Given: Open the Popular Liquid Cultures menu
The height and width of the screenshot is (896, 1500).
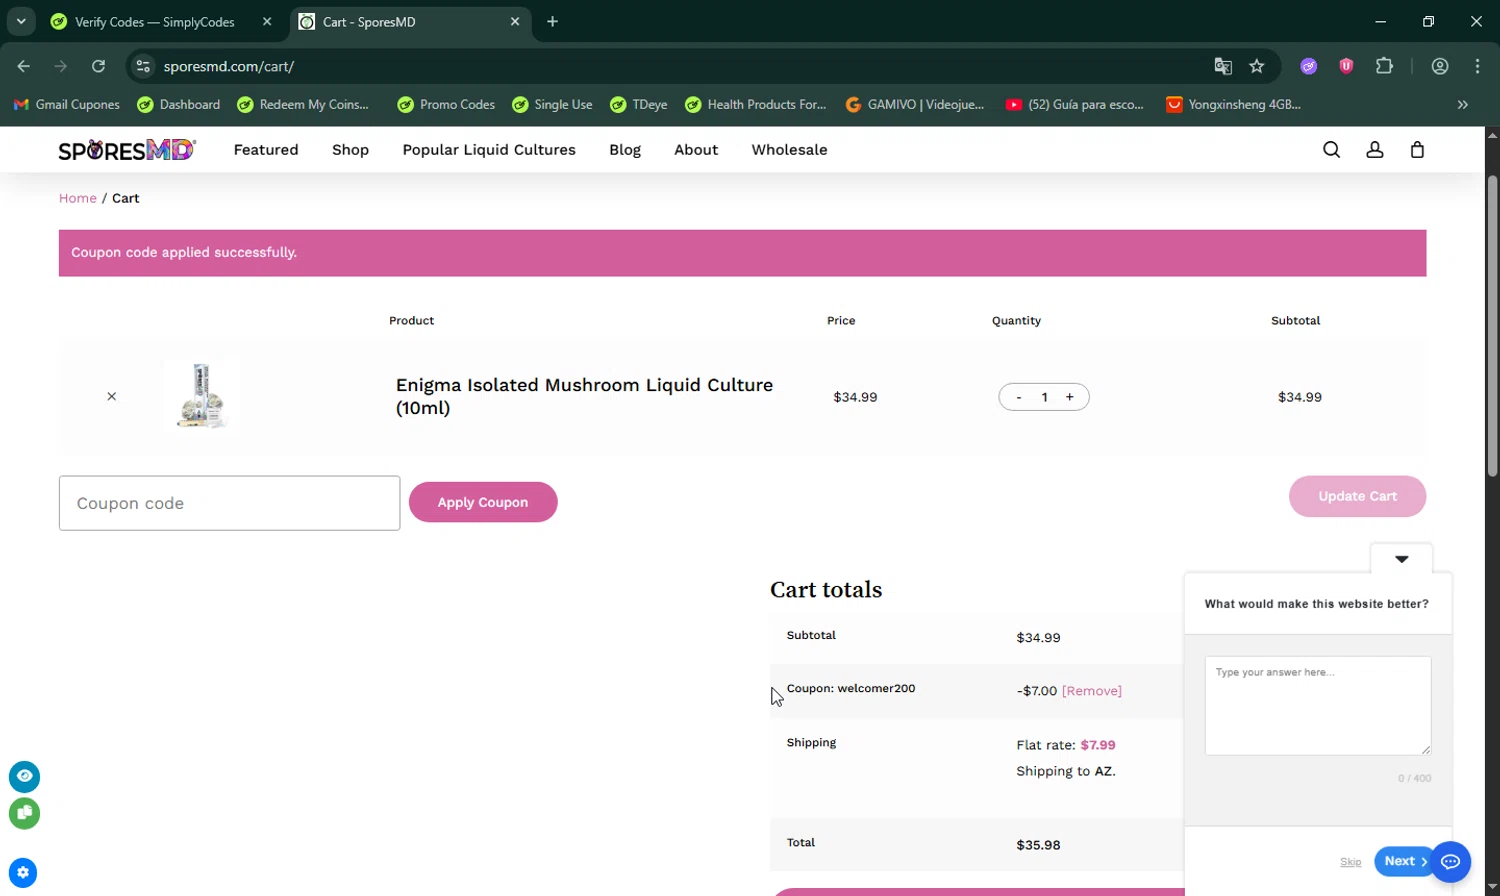Looking at the screenshot, I should point(489,150).
